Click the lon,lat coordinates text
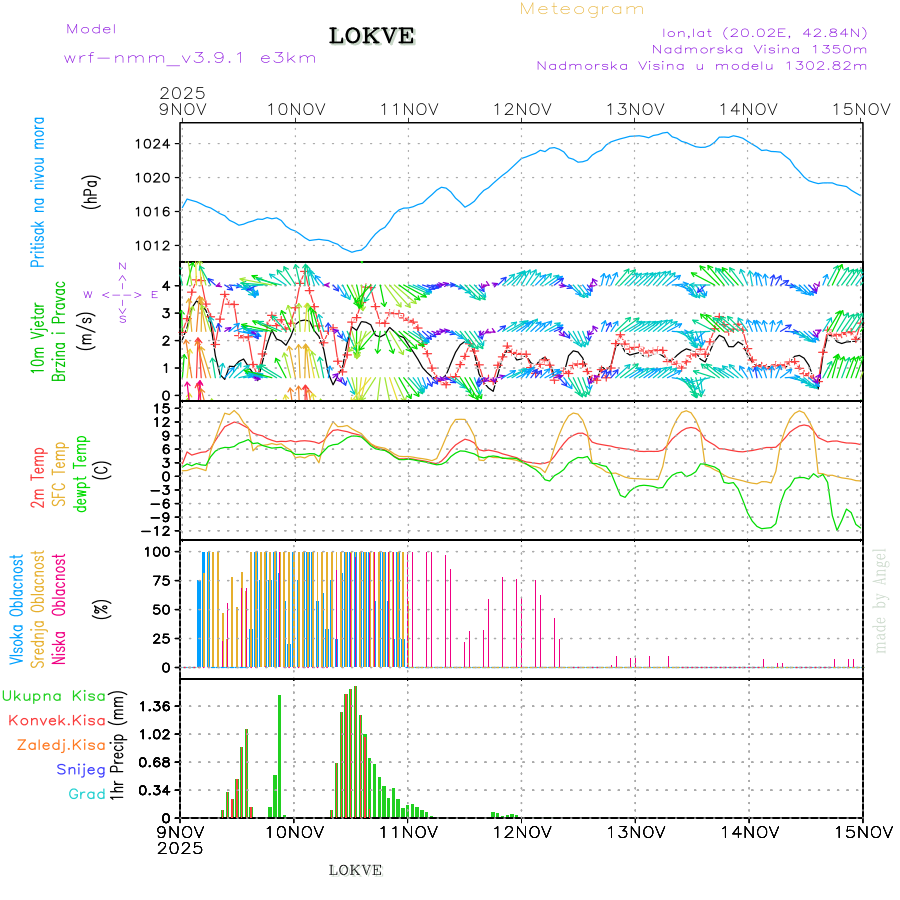Image resolution: width=900 pixels, height=900 pixels. [757, 32]
